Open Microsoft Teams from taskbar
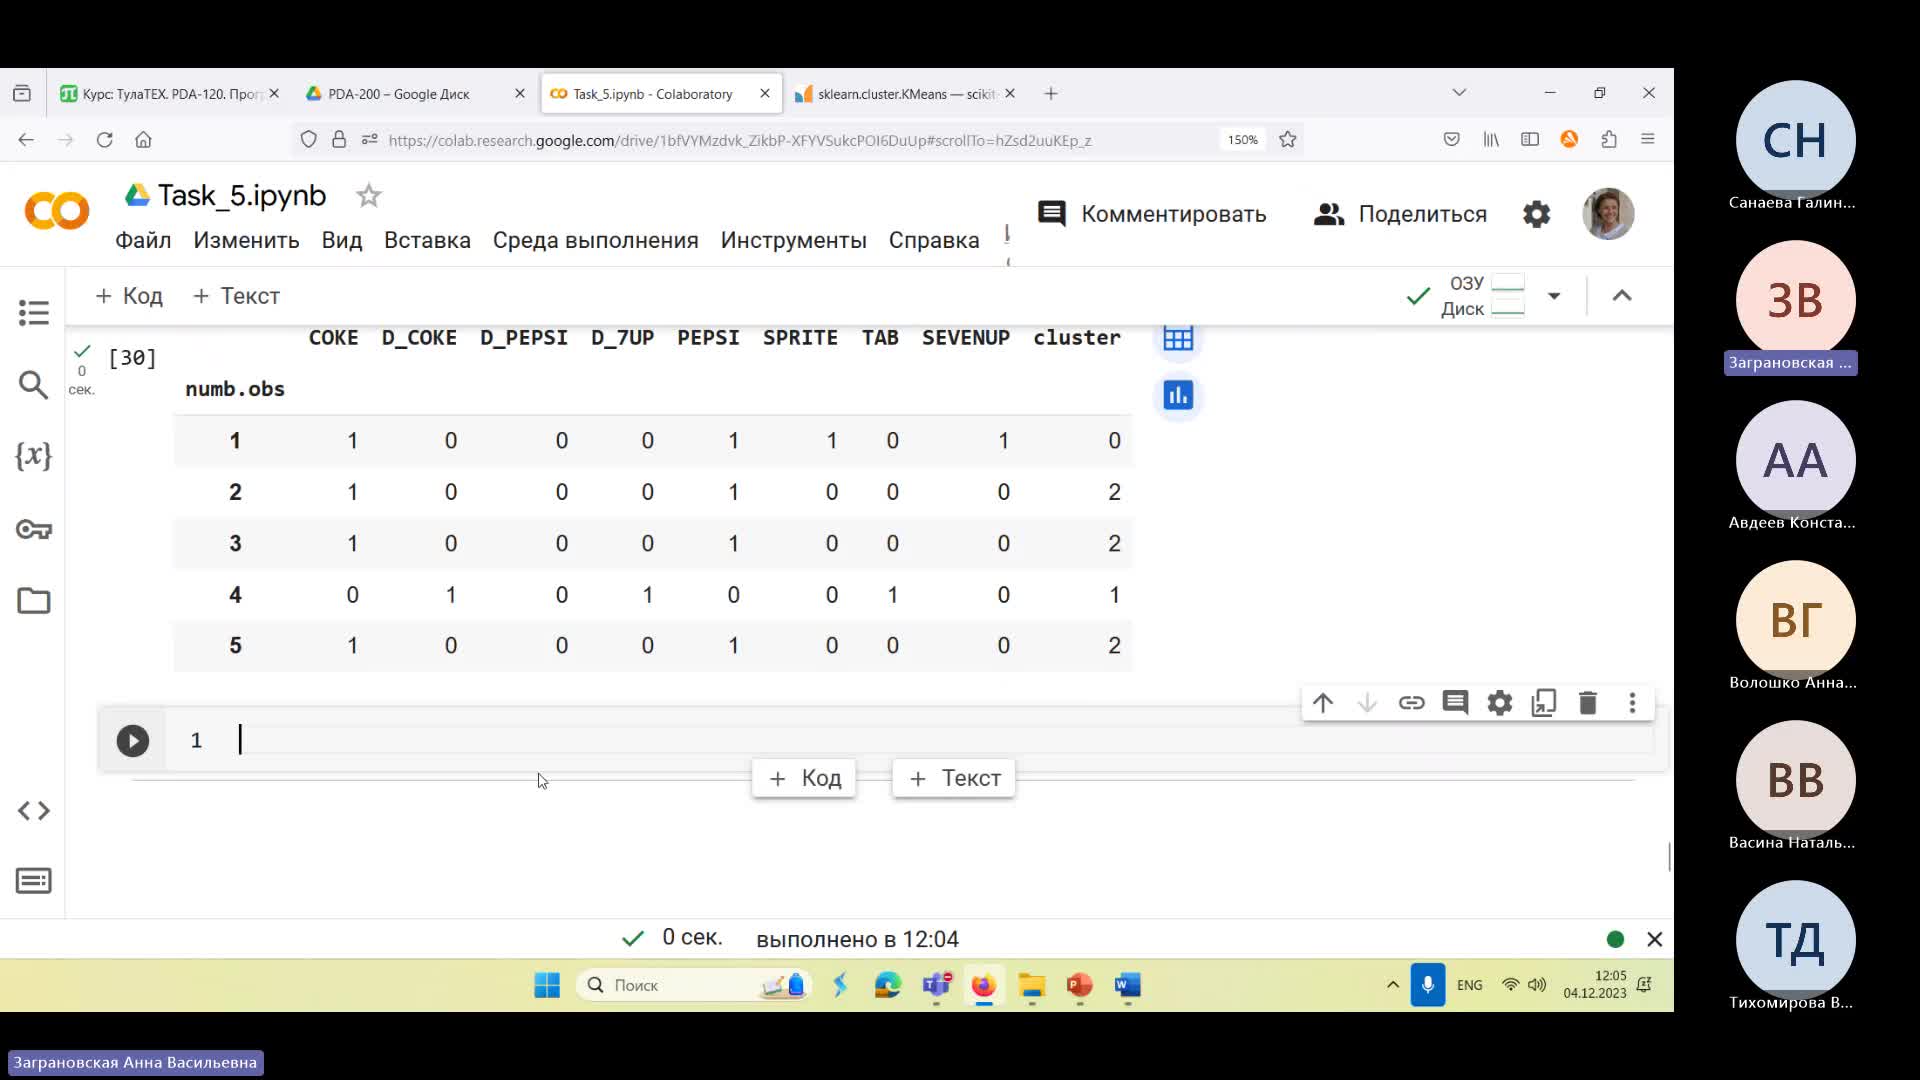 [x=936, y=985]
